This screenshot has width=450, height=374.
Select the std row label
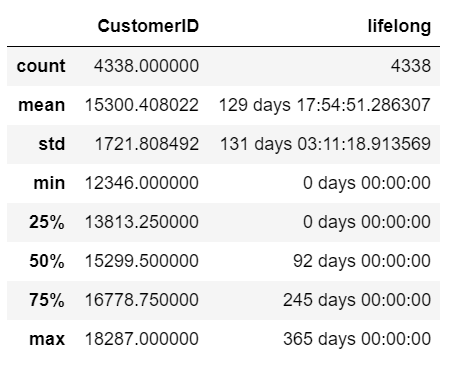click(x=52, y=144)
